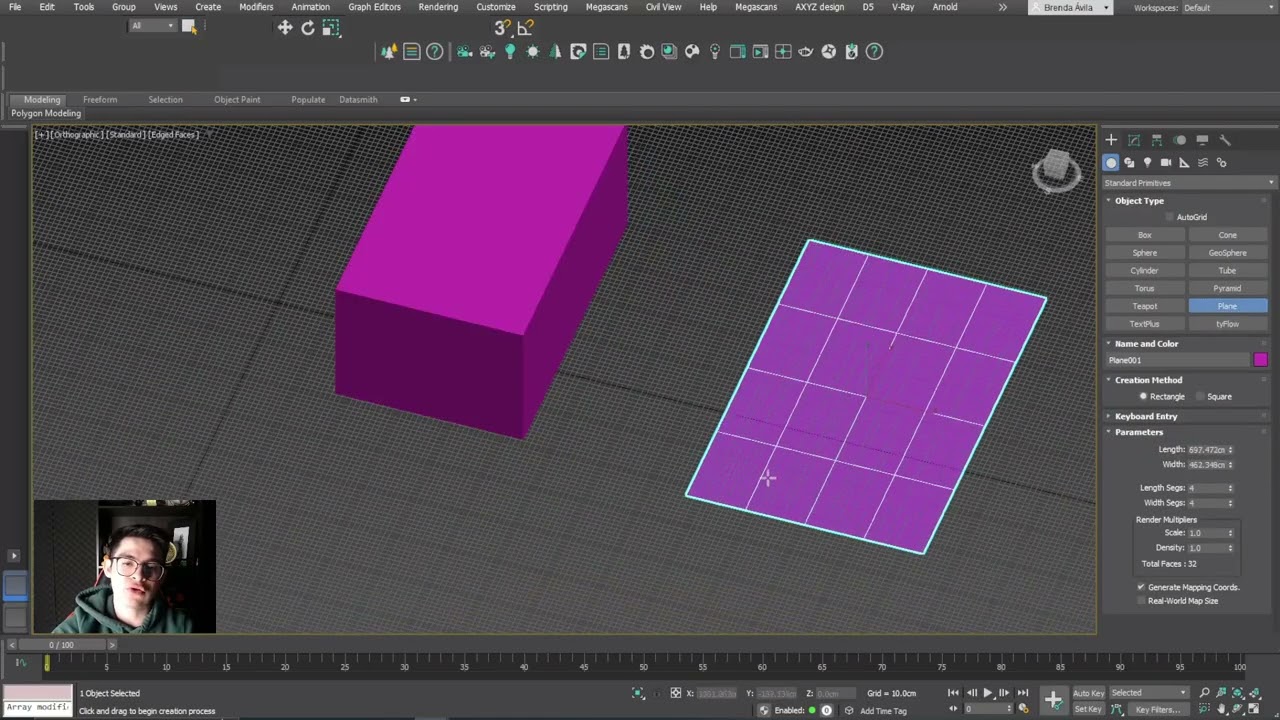Select the Lights category icon
Viewport: 1280px width, 720px height.
1148,162
